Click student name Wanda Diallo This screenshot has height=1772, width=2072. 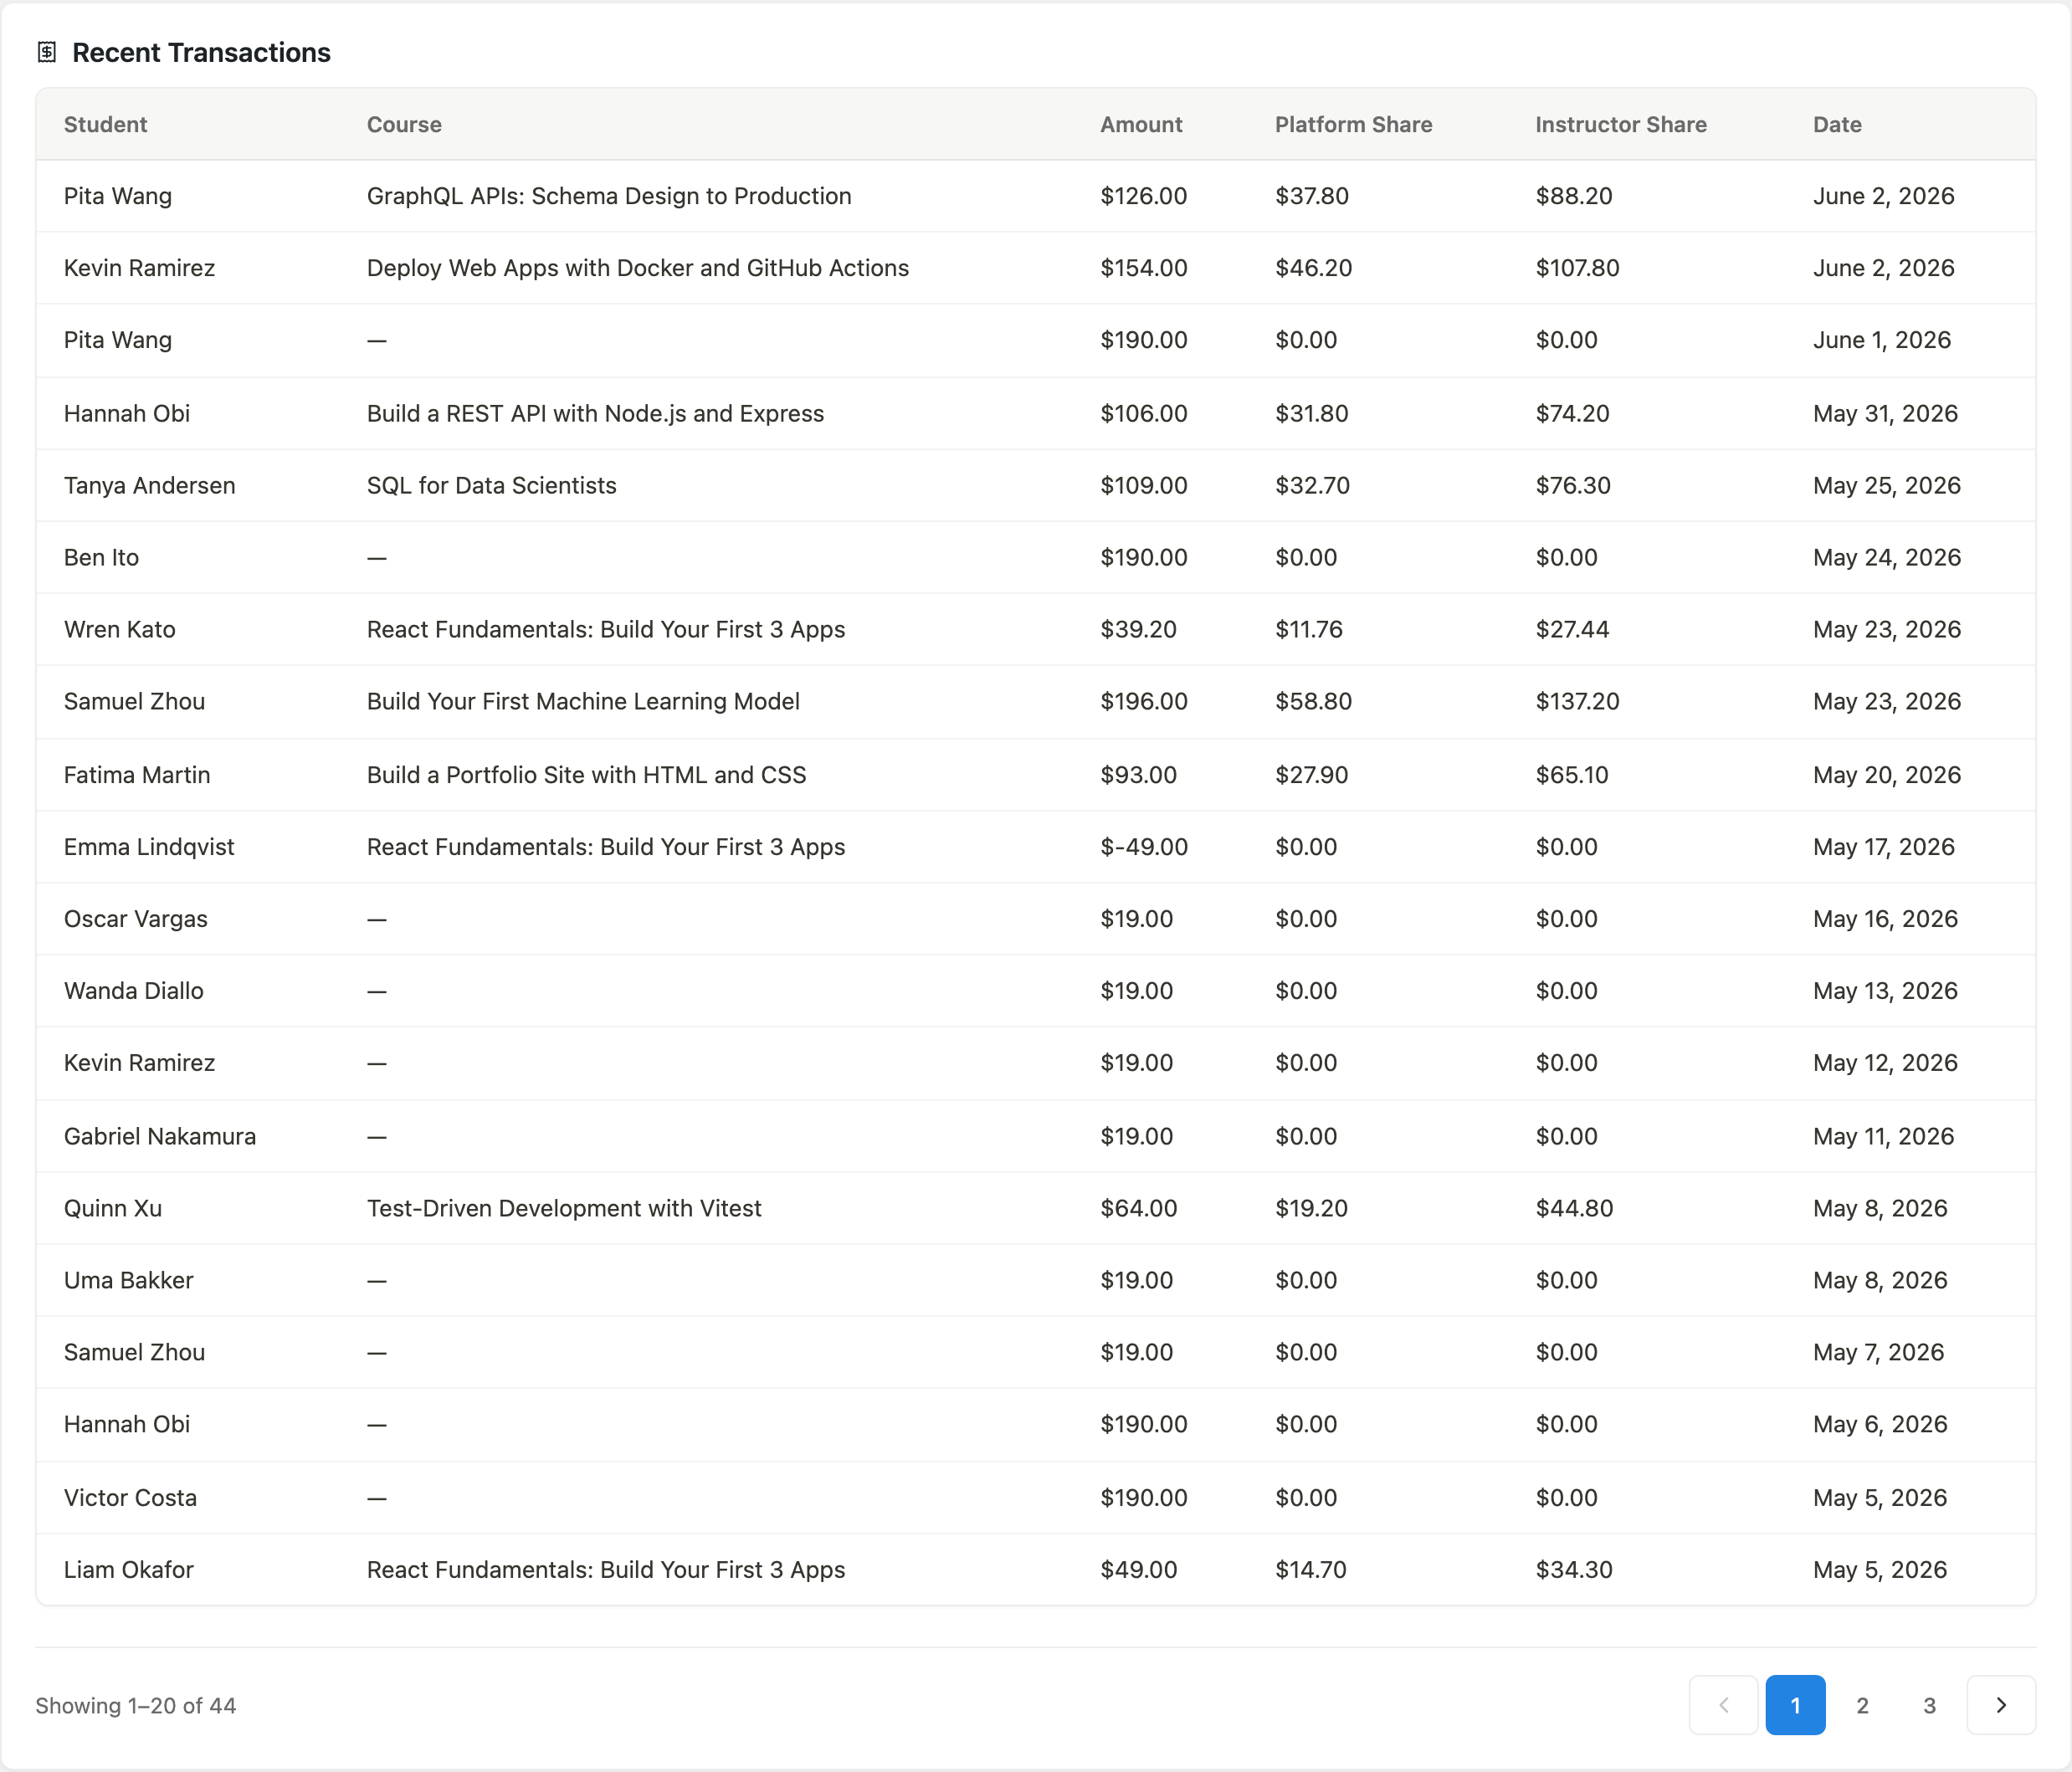[134, 991]
